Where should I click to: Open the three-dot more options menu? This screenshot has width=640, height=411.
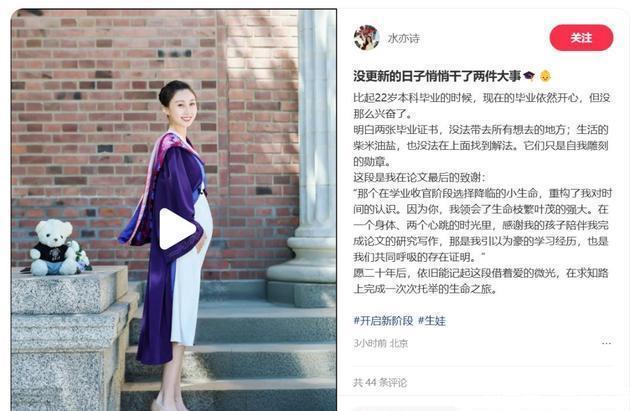tap(607, 343)
